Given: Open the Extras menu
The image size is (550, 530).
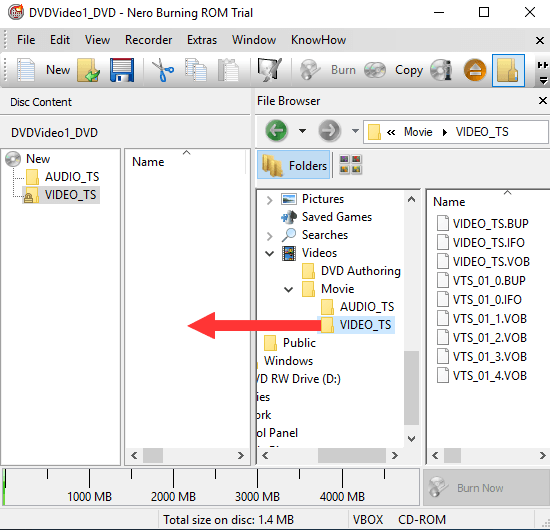Looking at the screenshot, I should coord(202,40).
